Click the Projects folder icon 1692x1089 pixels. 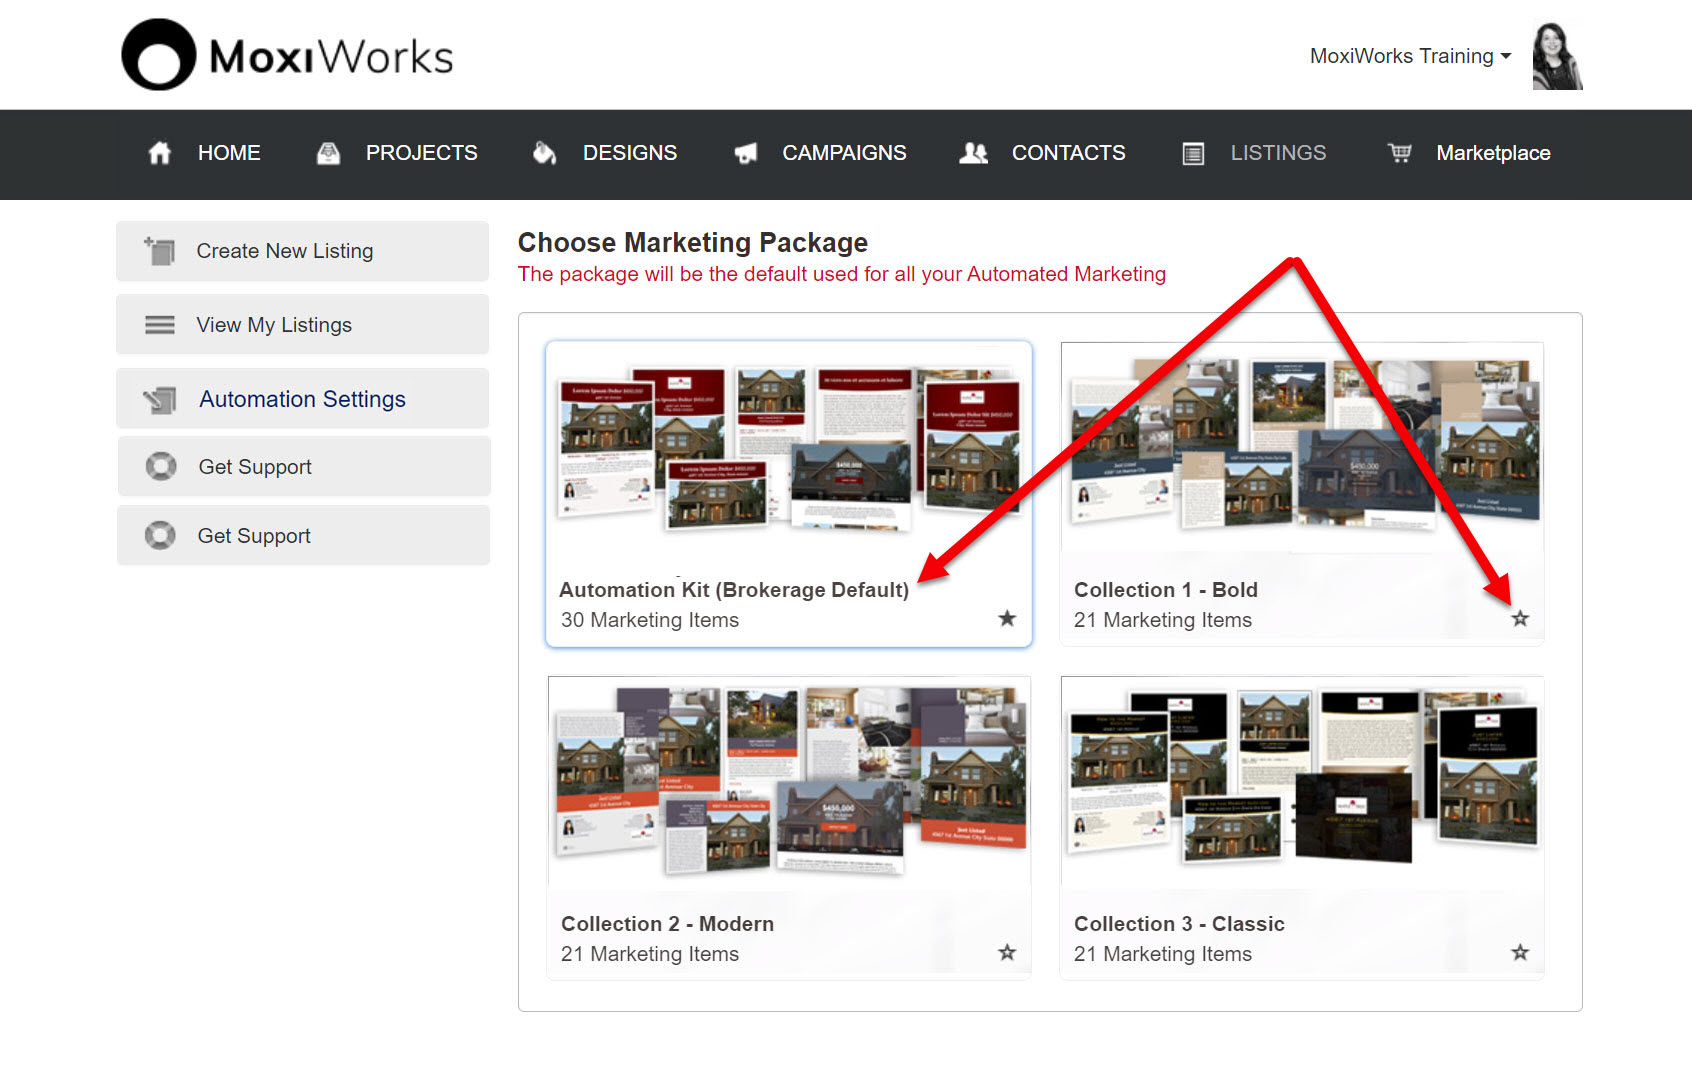click(328, 153)
